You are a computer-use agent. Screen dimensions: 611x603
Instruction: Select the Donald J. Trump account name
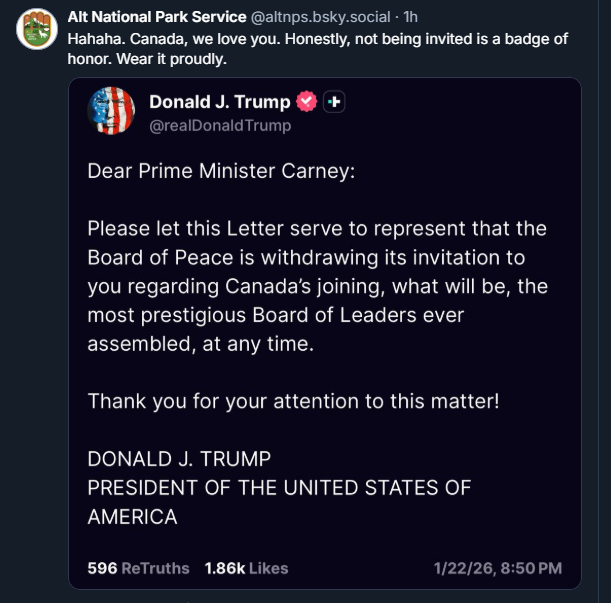tap(219, 102)
